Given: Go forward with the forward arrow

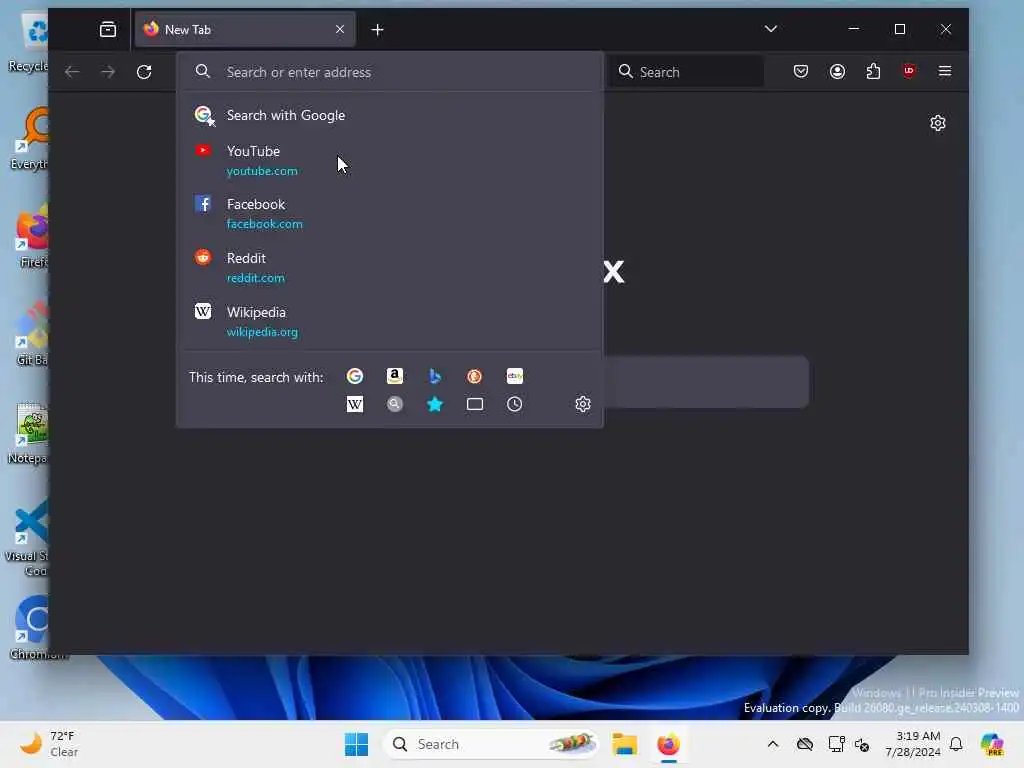Looking at the screenshot, I should tap(108, 72).
